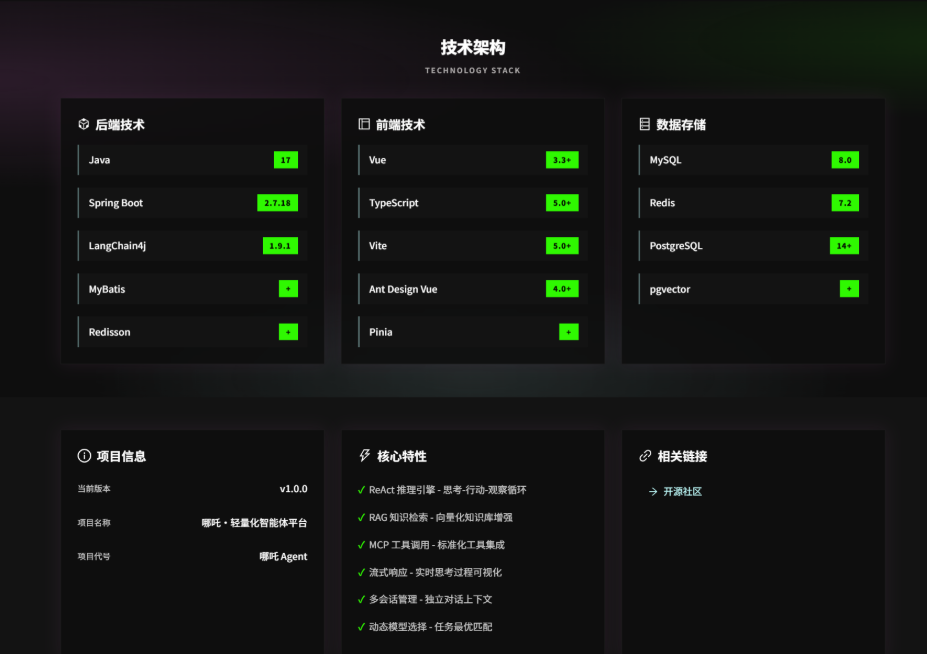
Task: Select the MySQL text label
Action: click(x=666, y=160)
